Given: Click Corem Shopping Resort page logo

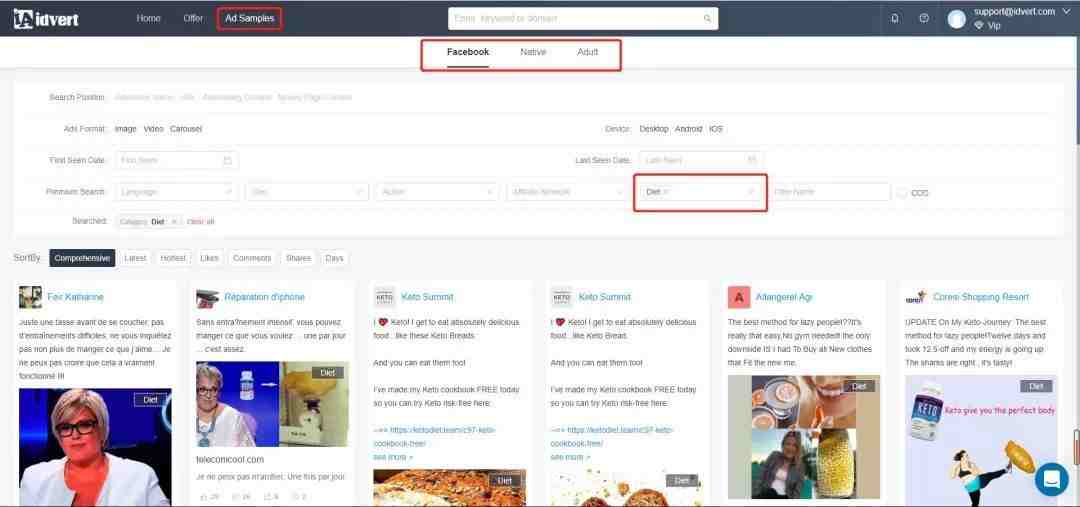Looking at the screenshot, I should [x=916, y=297].
